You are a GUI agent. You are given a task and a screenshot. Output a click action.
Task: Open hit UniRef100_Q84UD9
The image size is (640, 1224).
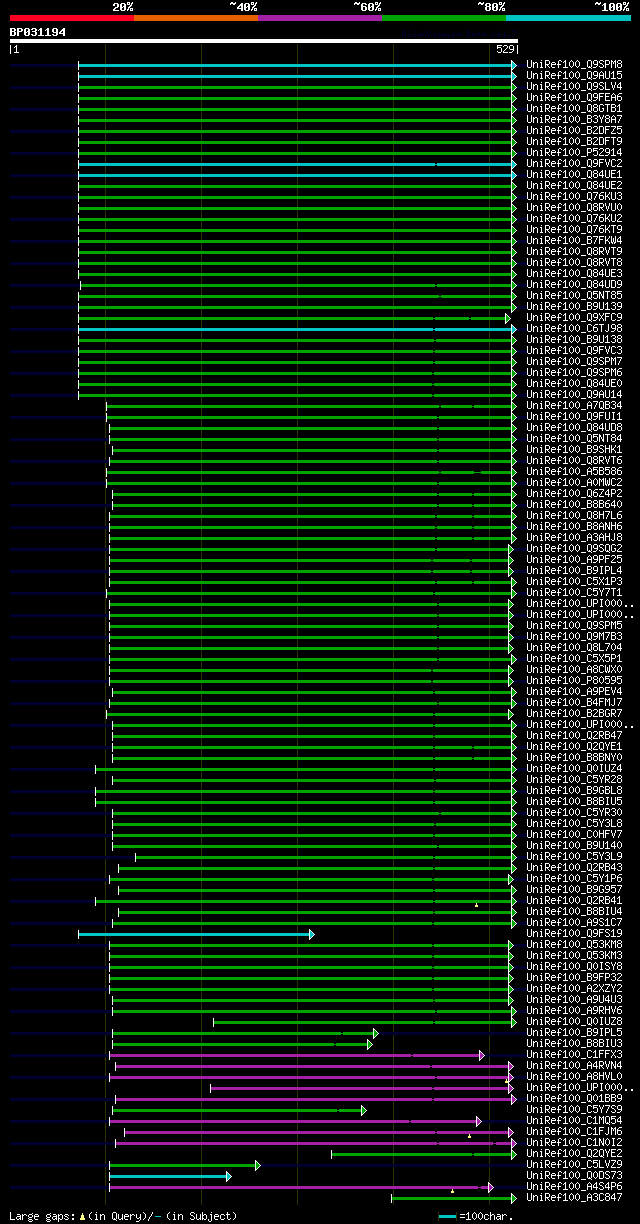pyautogui.click(x=574, y=284)
